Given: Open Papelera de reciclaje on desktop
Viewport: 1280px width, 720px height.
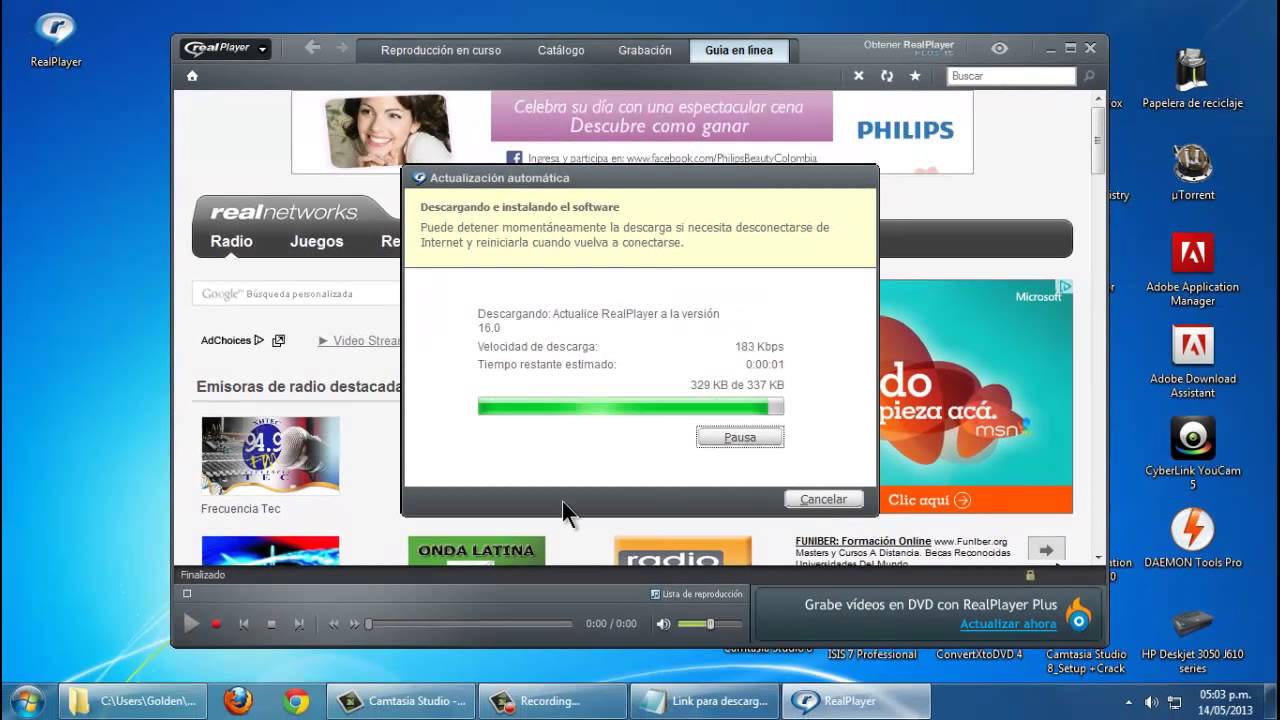Looking at the screenshot, I should coord(1192,78).
